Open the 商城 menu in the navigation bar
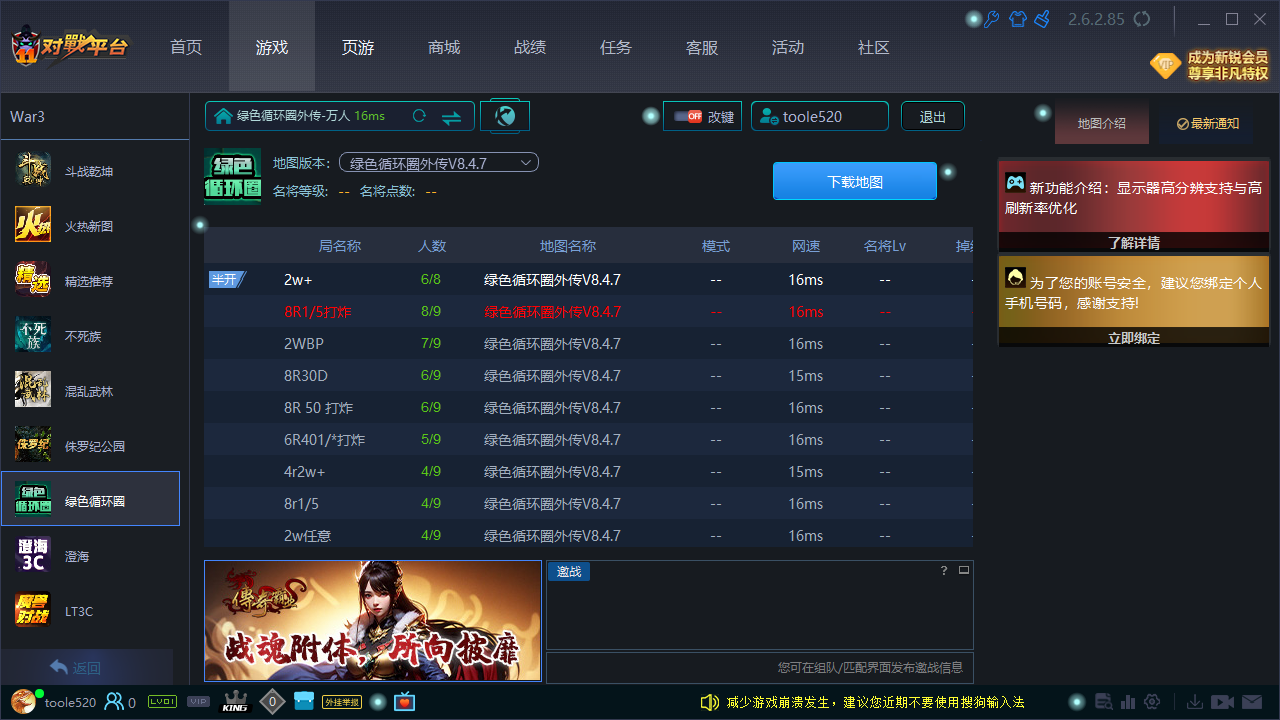Screen dimensions: 1280x720 tap(443, 47)
